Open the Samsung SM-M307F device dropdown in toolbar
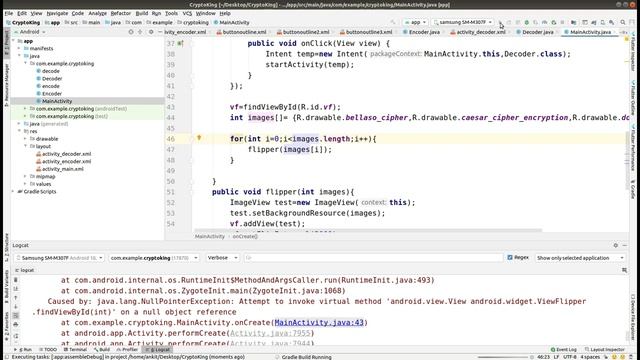Screen dimensions: 640x360 (x=463, y=22)
